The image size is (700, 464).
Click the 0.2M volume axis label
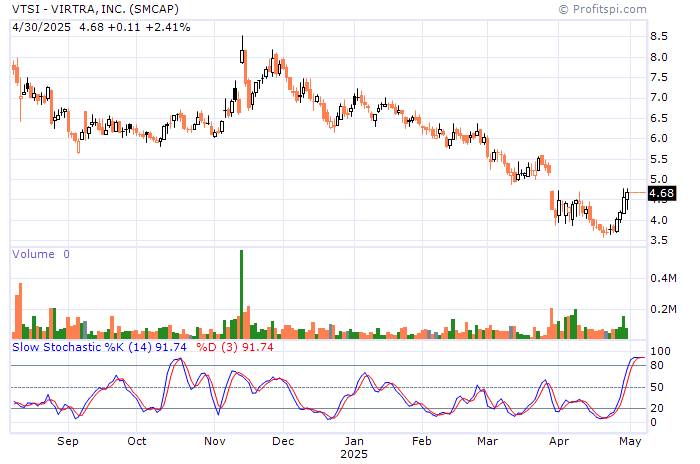click(663, 309)
